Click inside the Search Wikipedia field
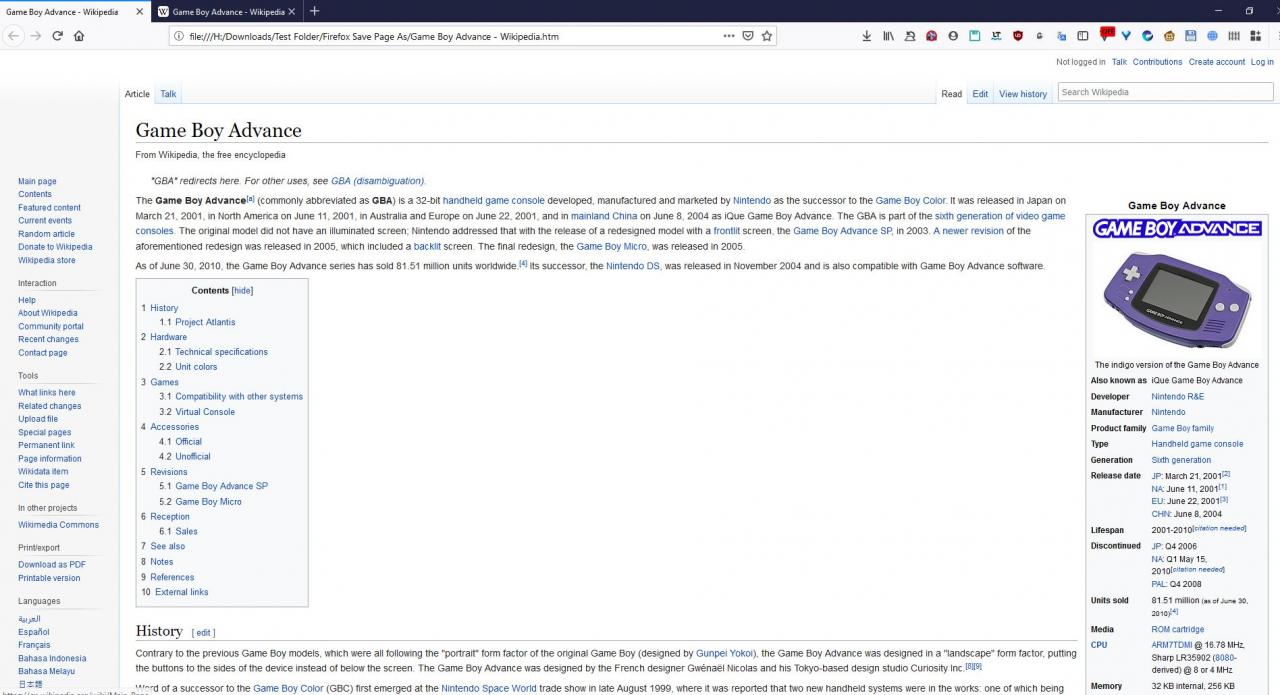 1165,92
